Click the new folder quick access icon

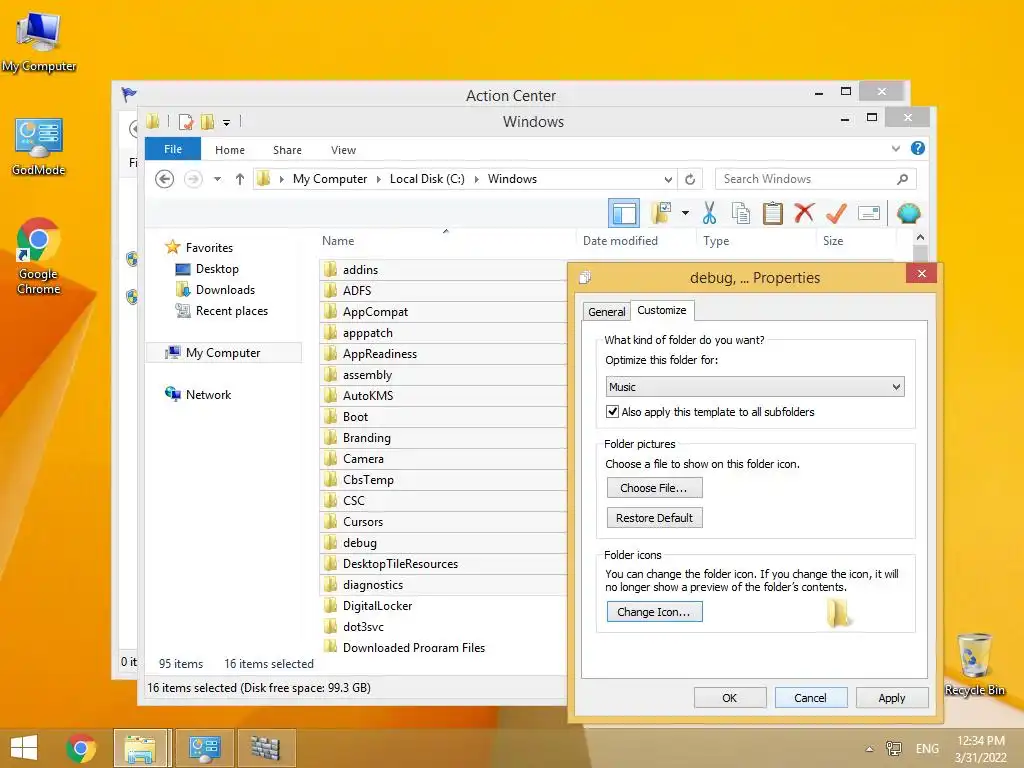point(208,121)
